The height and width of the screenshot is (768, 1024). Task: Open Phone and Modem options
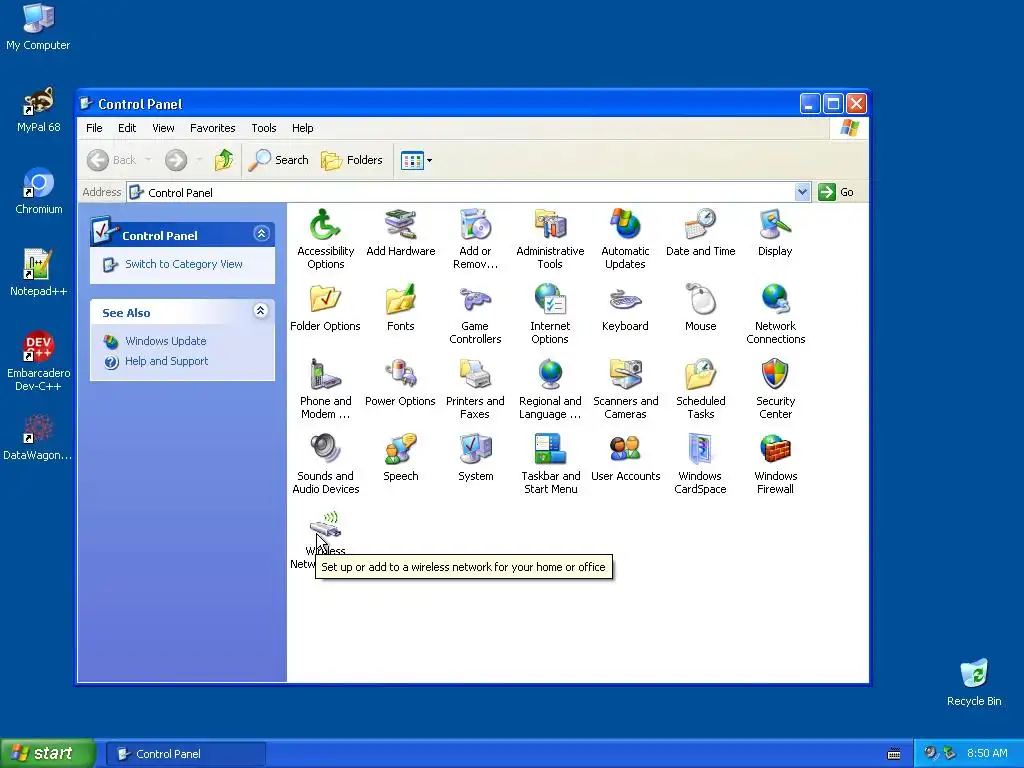tap(325, 389)
